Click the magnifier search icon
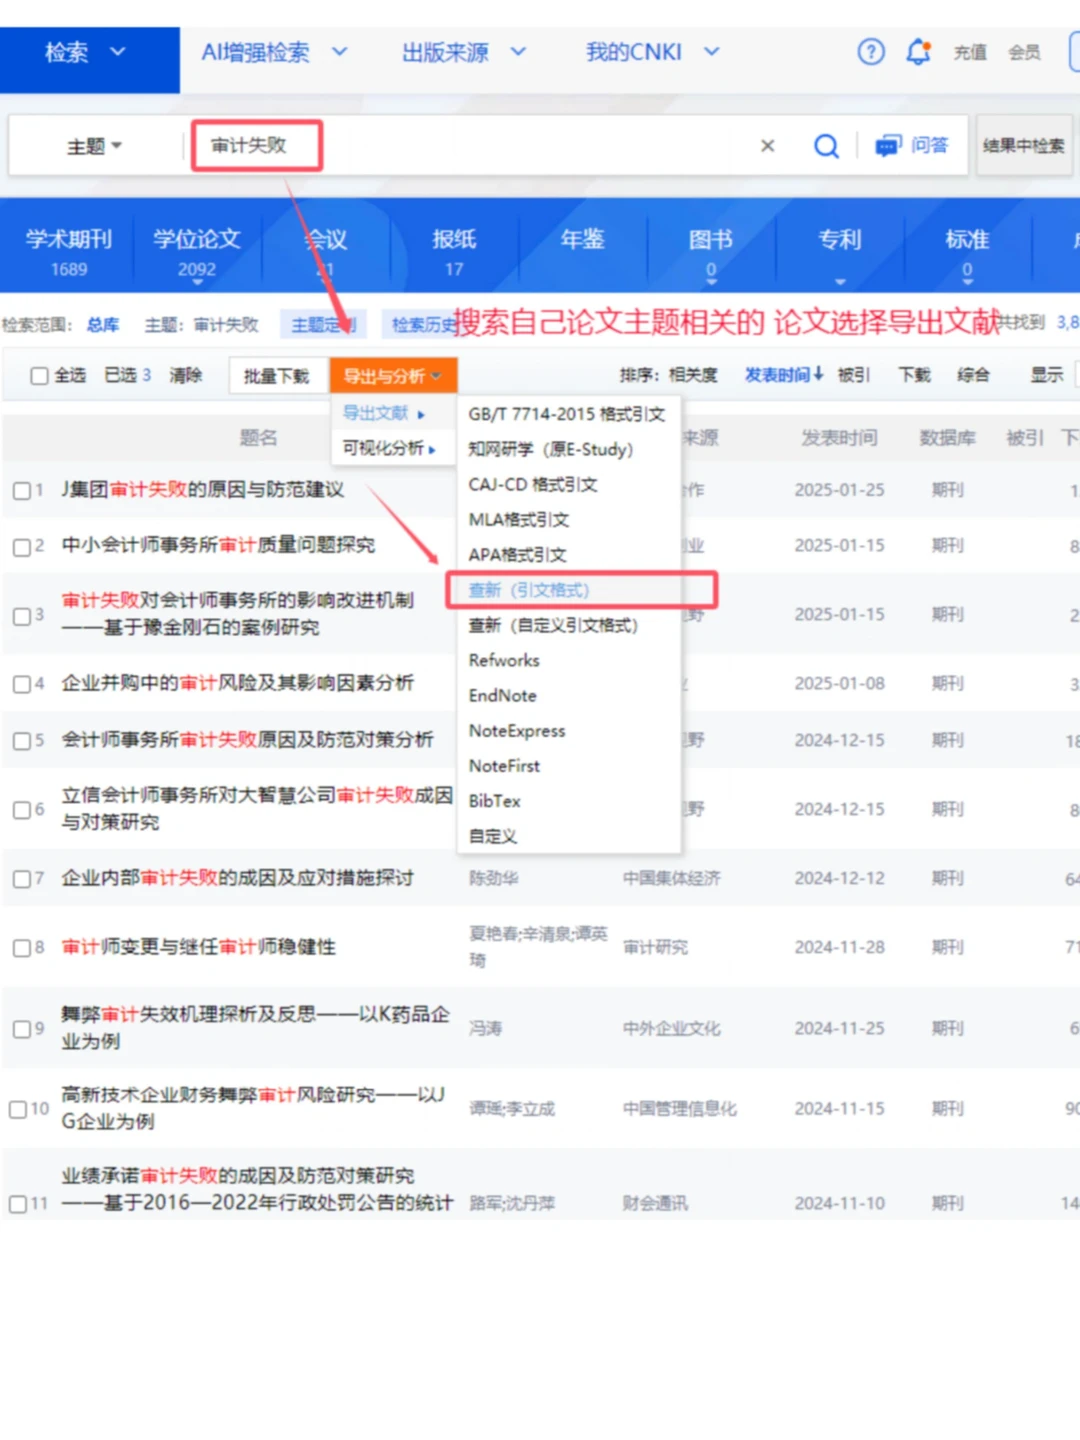This screenshot has width=1080, height=1440. 826,146
